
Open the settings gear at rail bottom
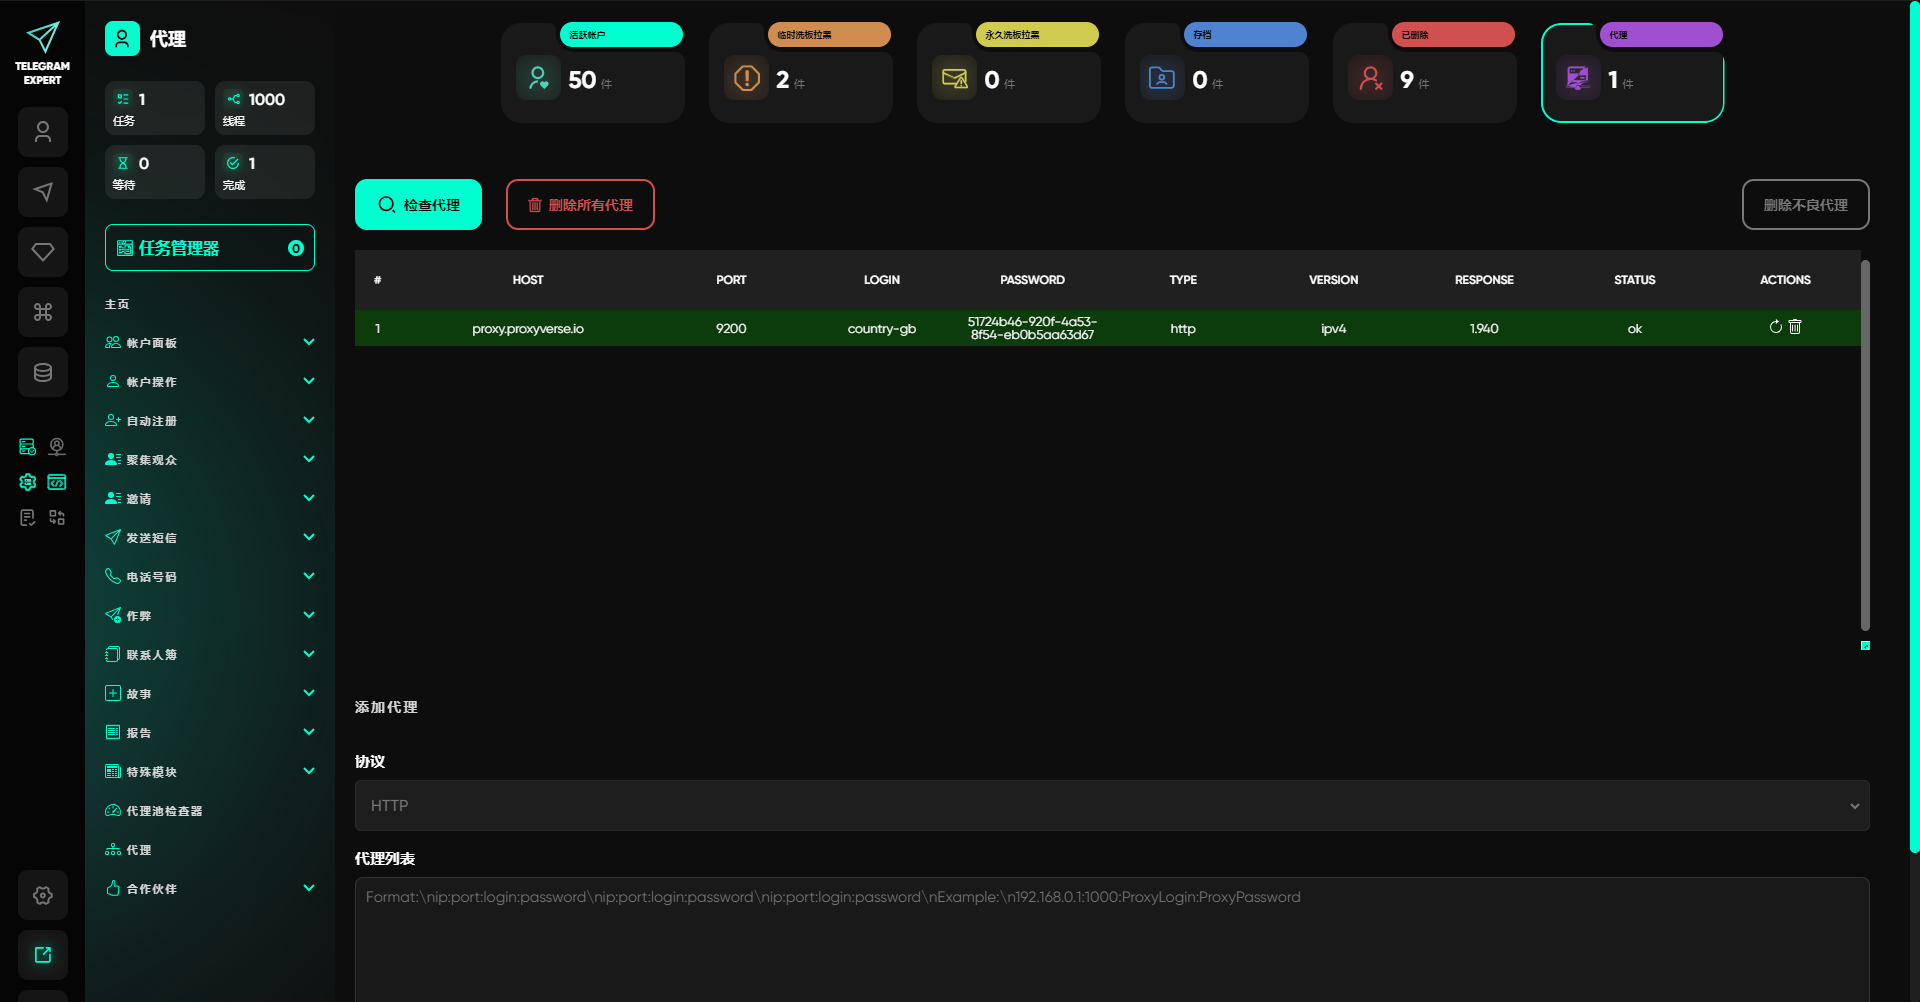43,895
